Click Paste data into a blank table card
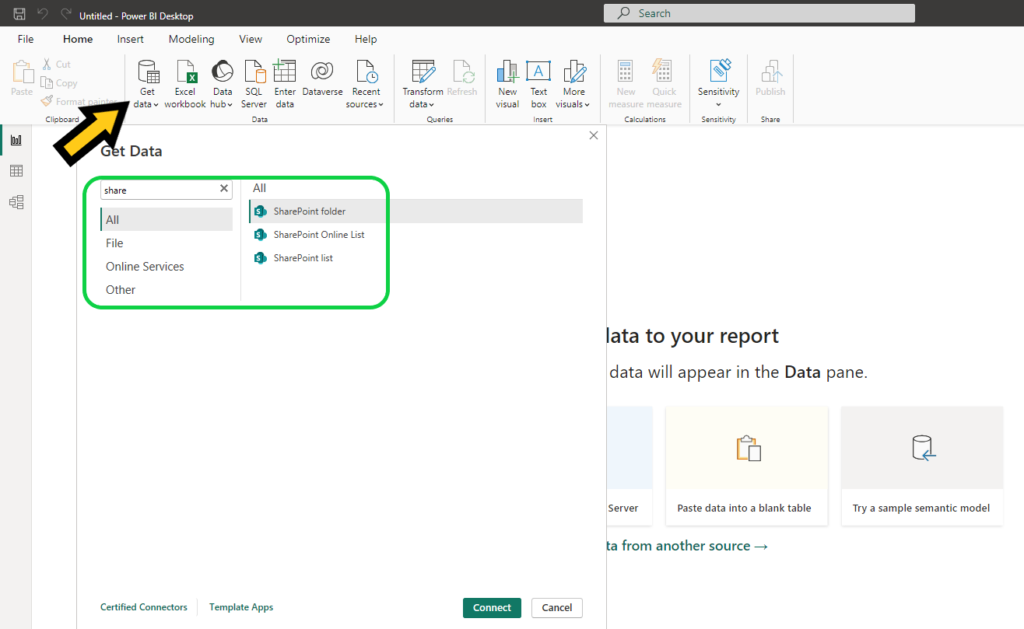 [x=746, y=466]
